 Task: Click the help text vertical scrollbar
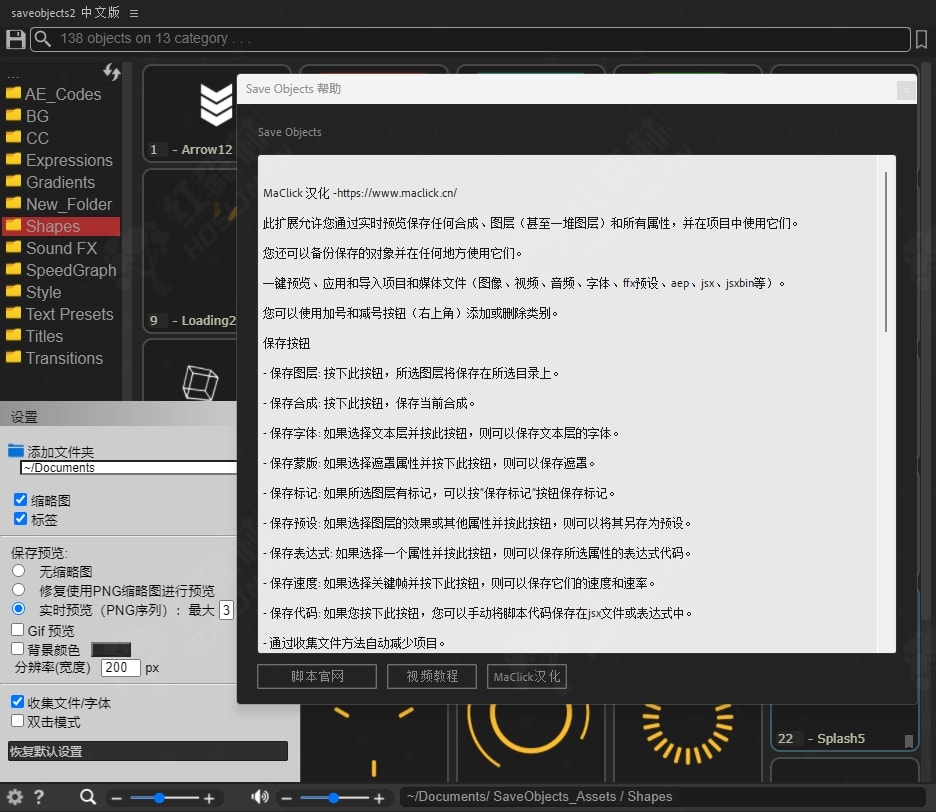pyautogui.click(x=886, y=252)
